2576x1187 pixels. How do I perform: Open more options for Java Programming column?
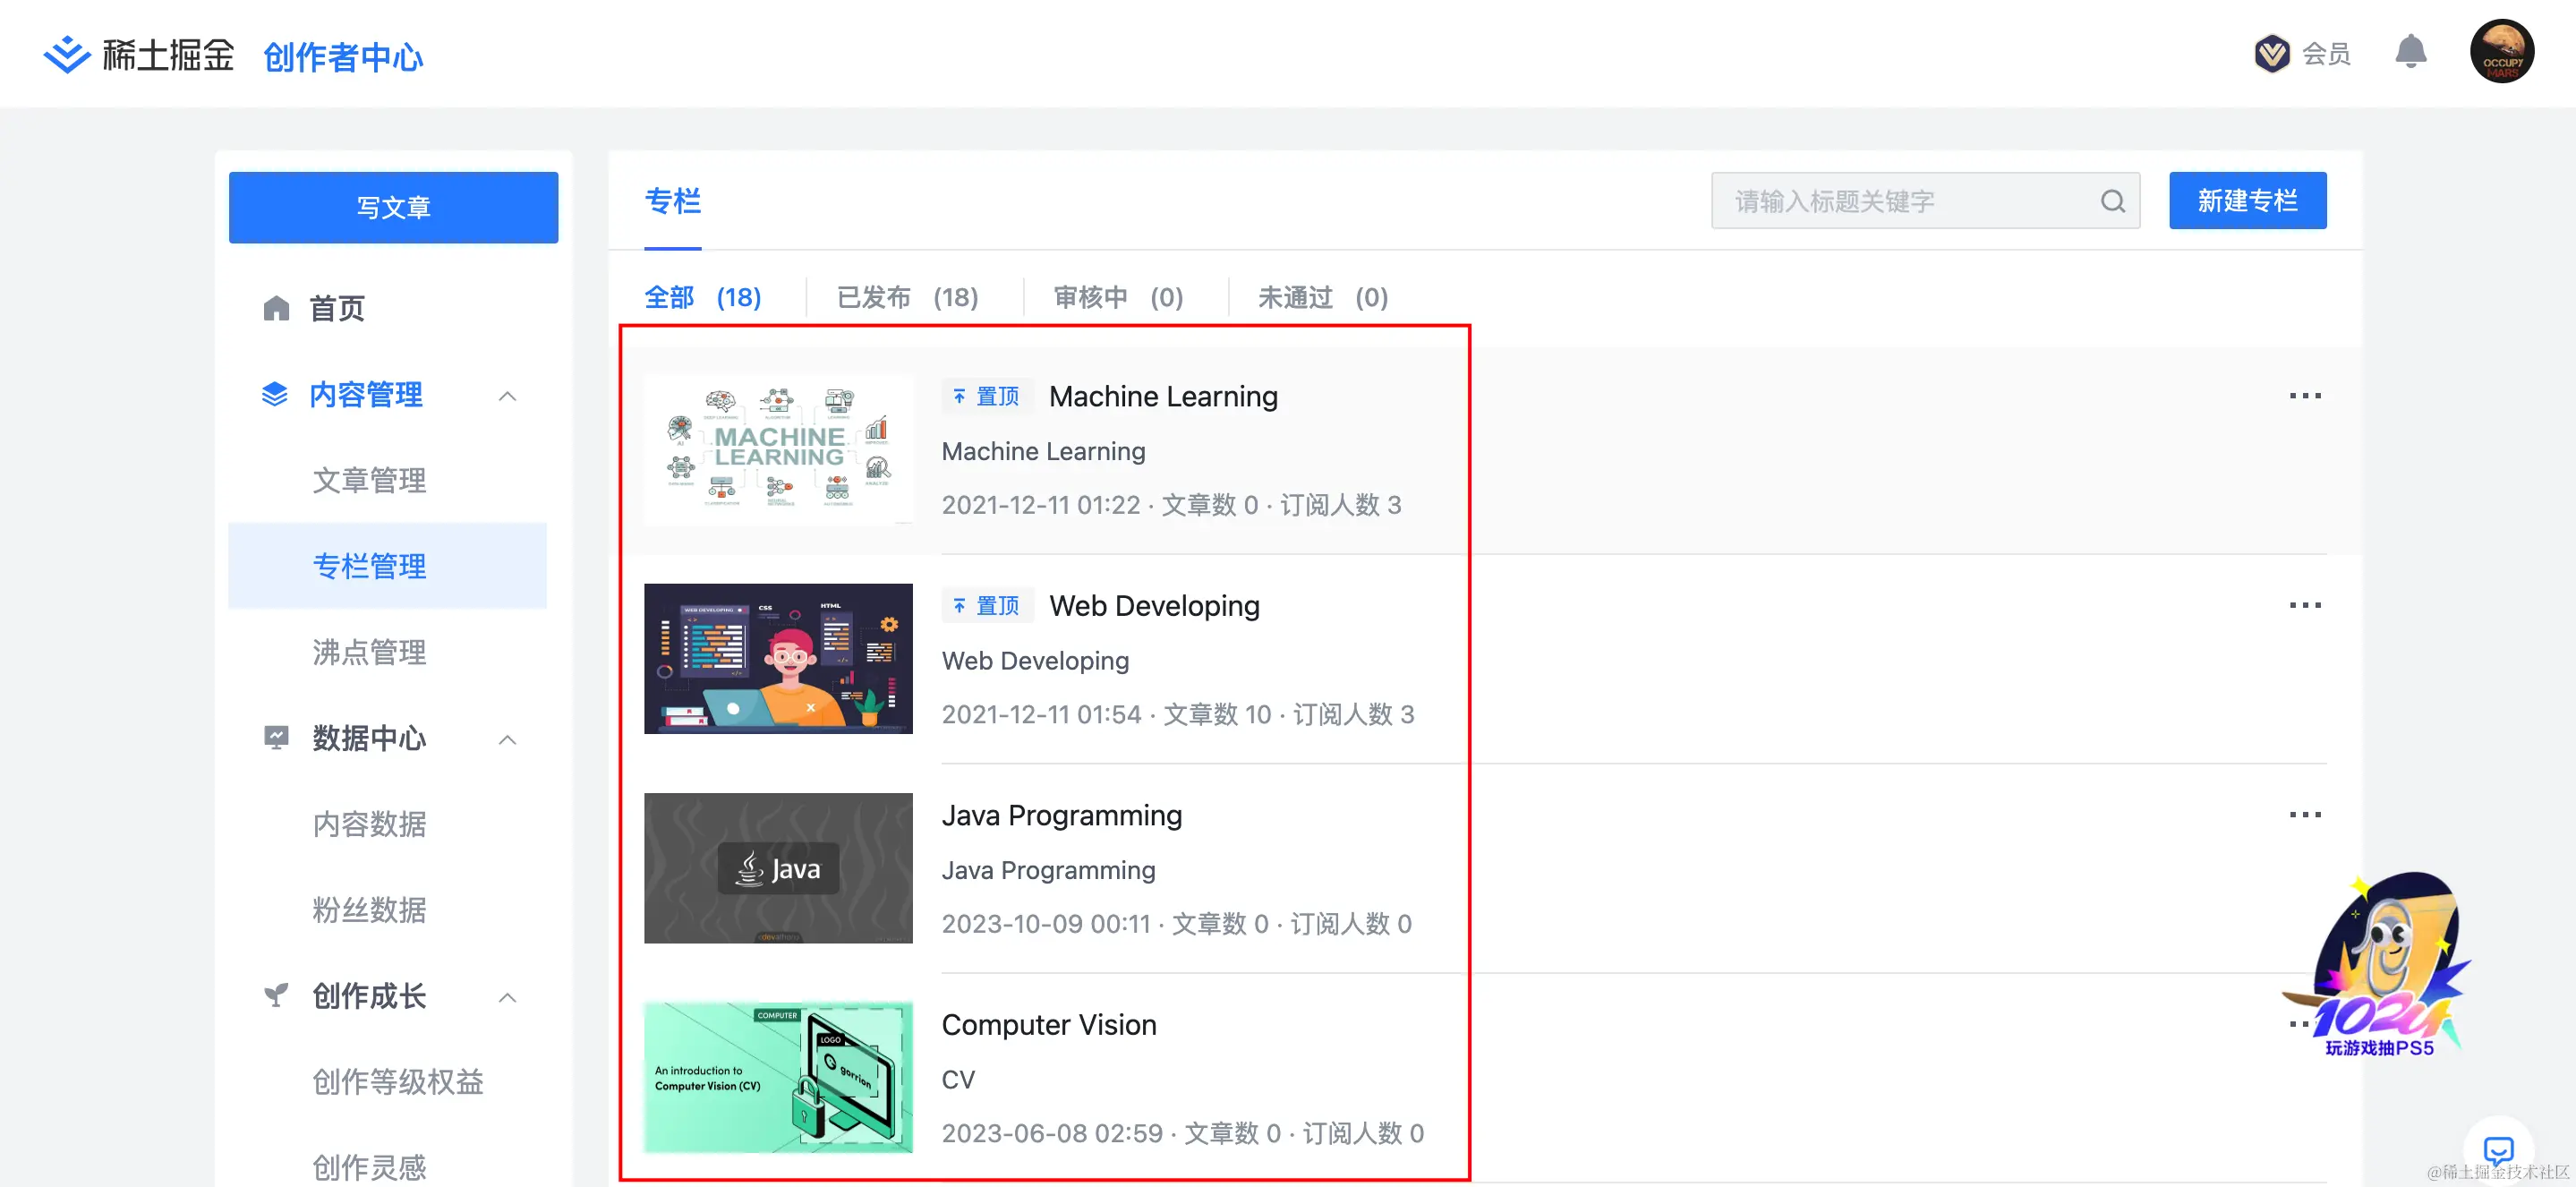[x=2304, y=815]
